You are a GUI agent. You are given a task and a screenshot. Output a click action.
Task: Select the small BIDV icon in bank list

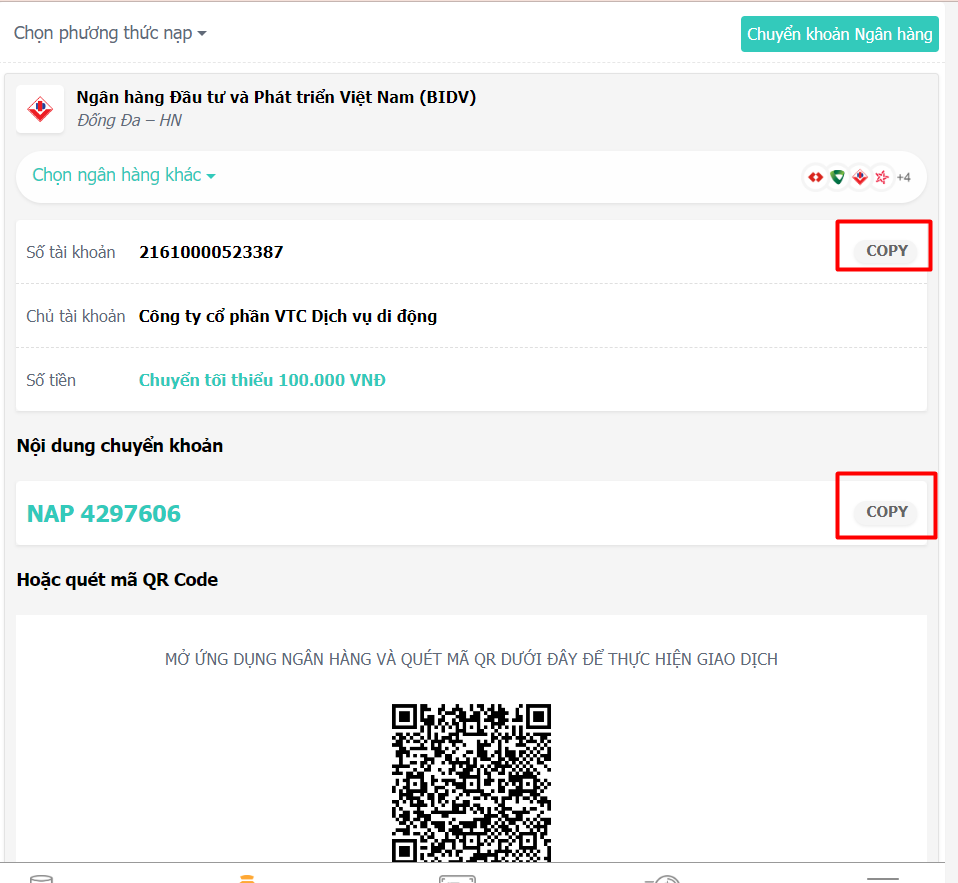tap(860, 177)
